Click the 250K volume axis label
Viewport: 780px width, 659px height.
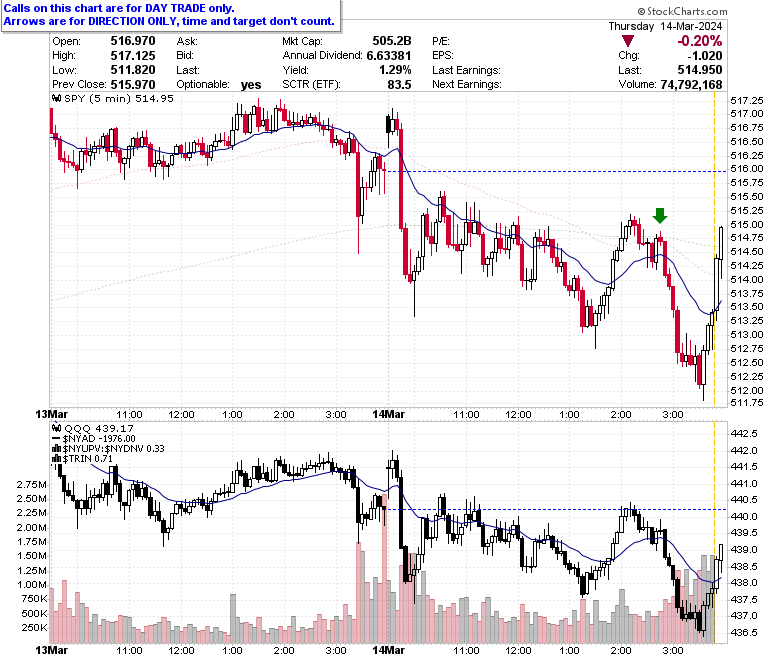click(x=35, y=628)
